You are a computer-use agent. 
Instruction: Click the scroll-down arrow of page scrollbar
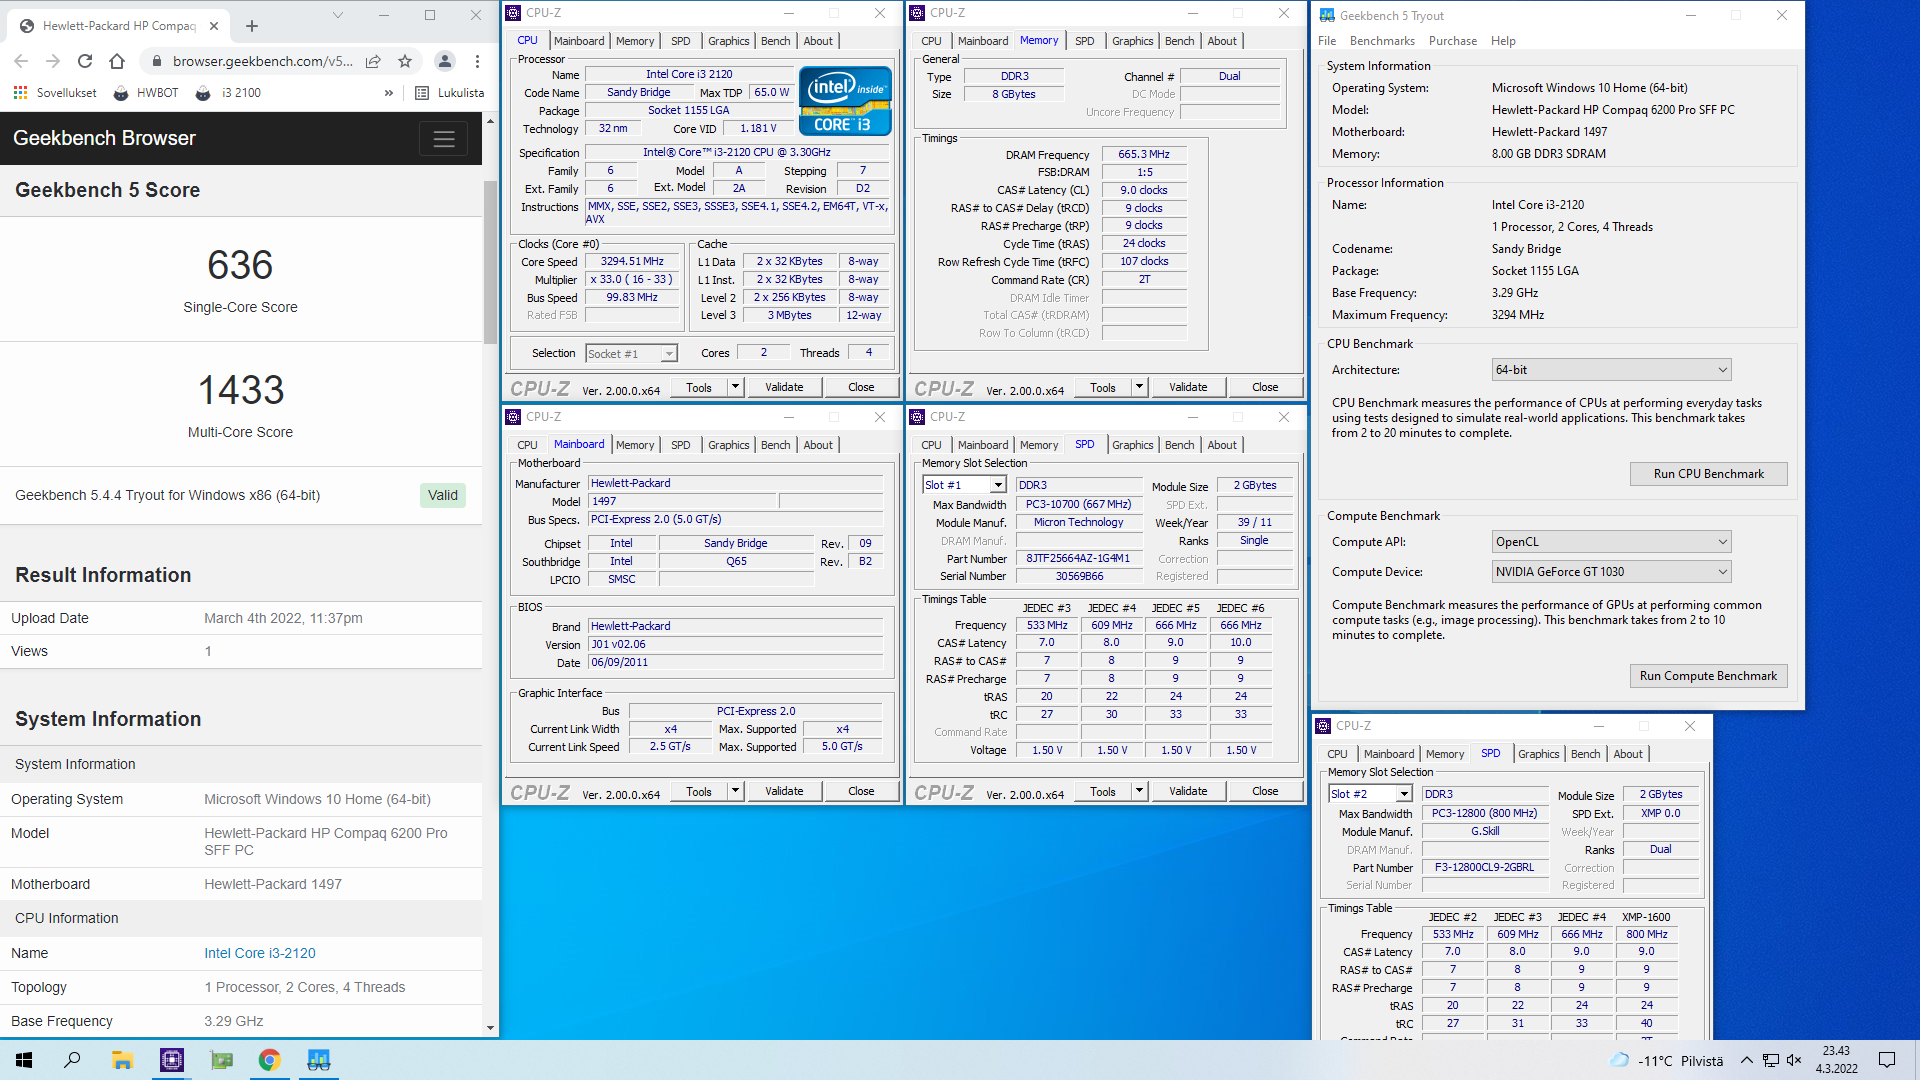[490, 1027]
